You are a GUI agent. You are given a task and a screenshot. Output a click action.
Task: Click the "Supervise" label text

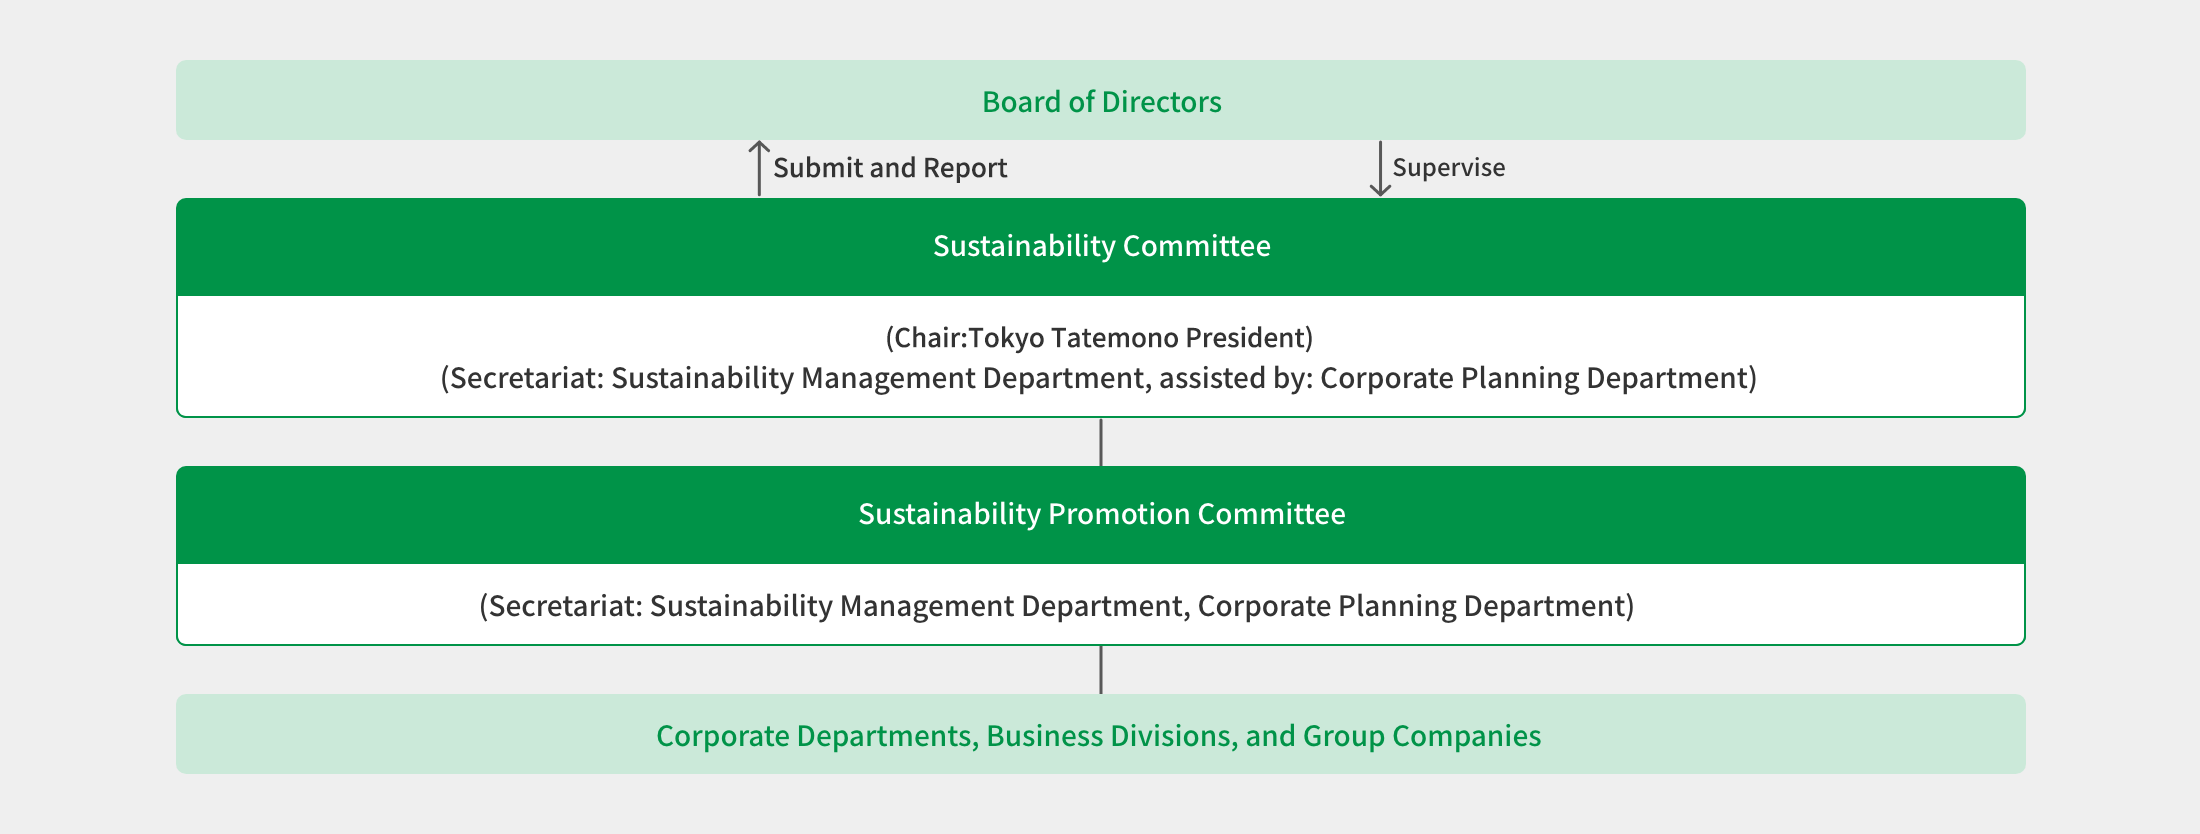tap(1448, 168)
